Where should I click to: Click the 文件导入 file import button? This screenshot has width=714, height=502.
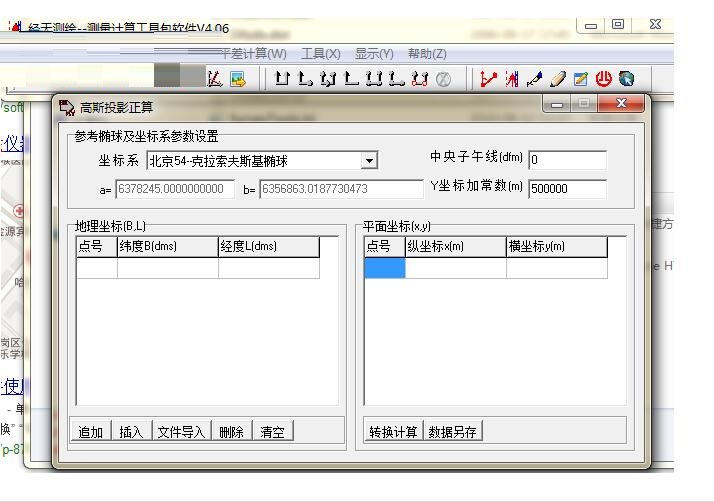181,432
